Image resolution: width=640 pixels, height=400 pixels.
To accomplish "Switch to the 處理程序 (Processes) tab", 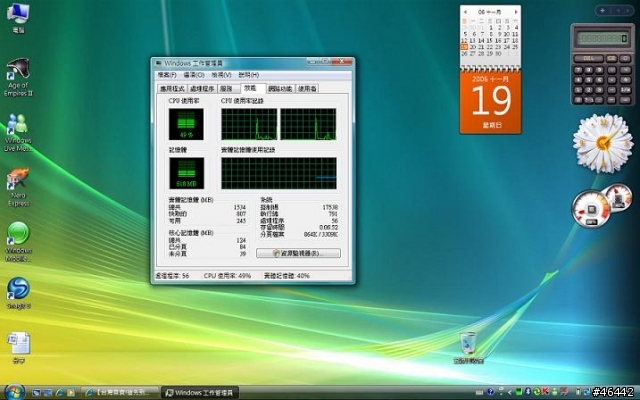I will point(202,89).
